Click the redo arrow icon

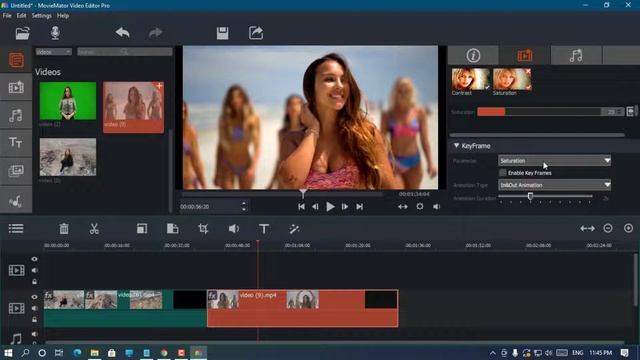tap(155, 33)
